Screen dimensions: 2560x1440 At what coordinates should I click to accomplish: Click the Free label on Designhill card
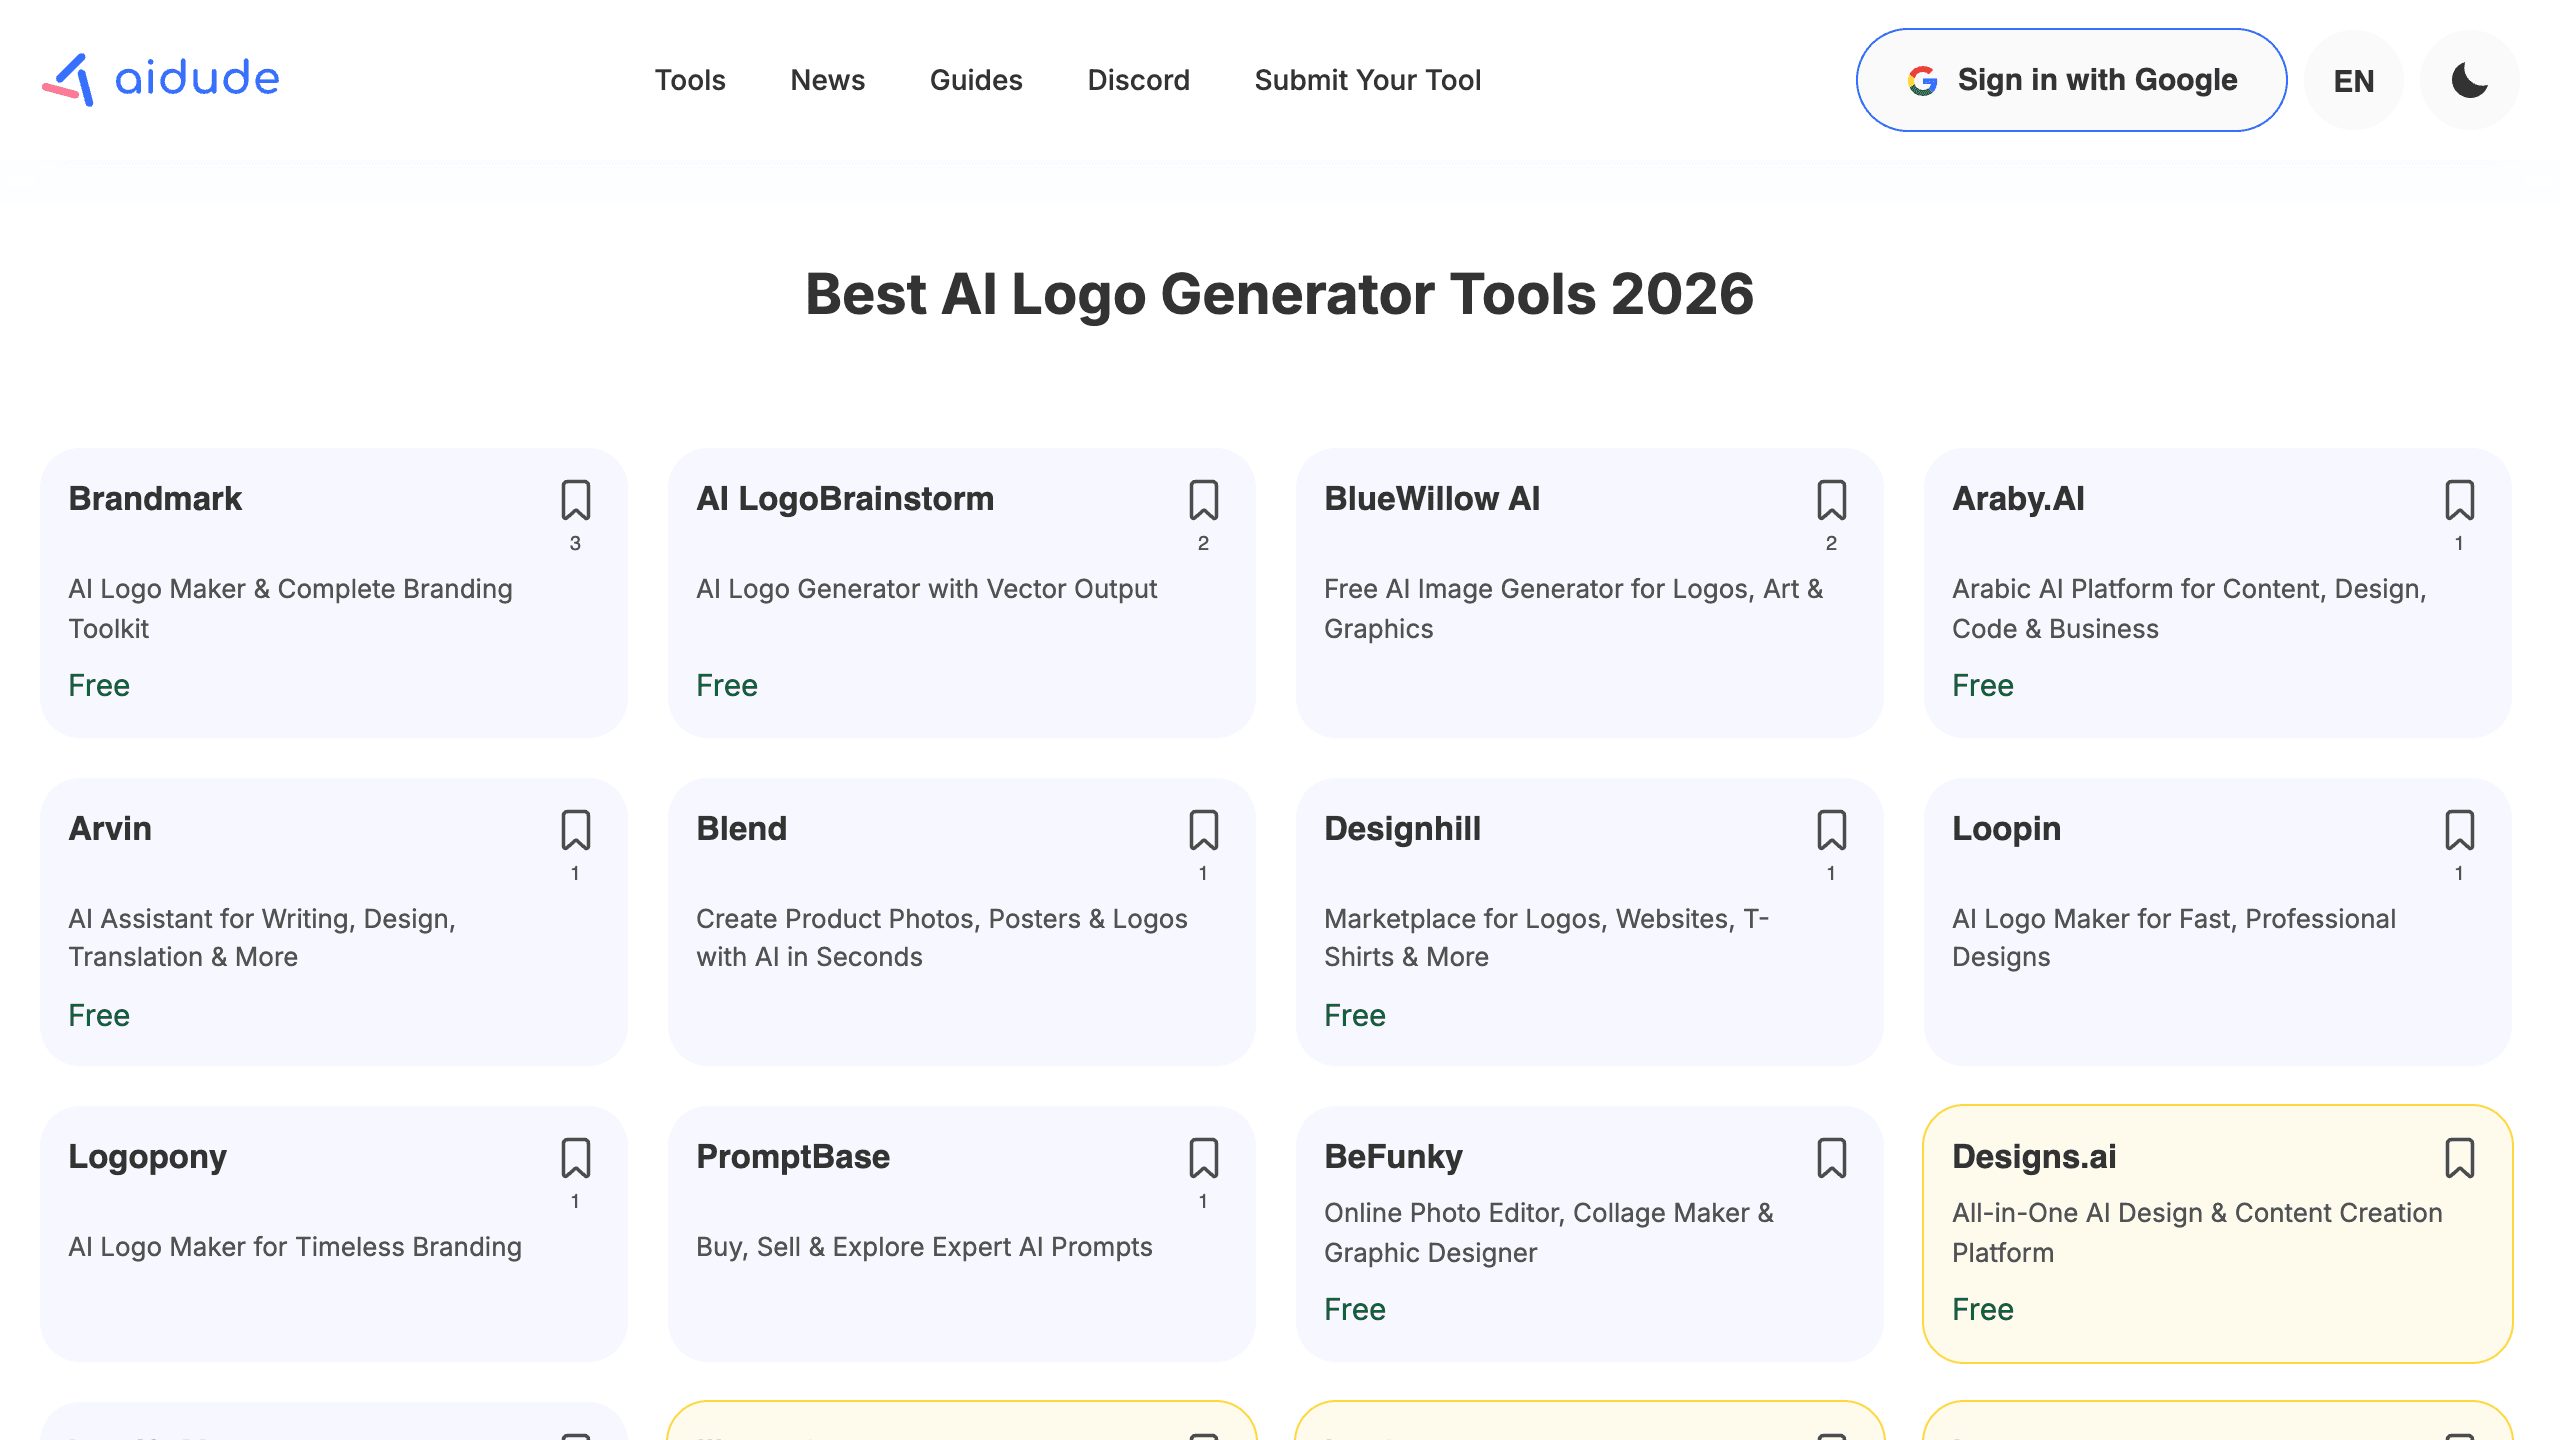[x=1355, y=1016]
